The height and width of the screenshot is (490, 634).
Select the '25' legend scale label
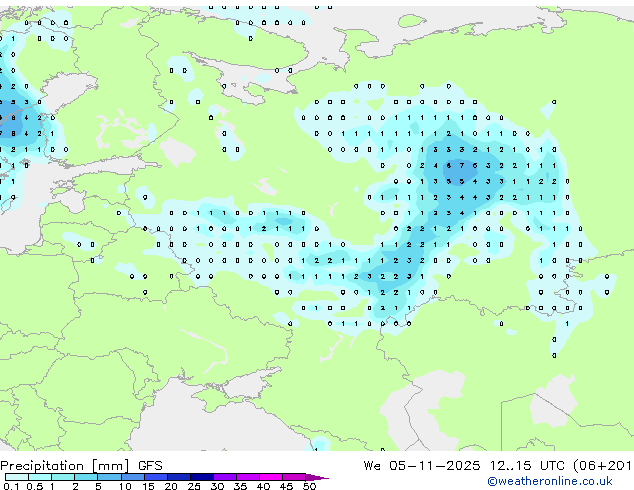click(x=194, y=486)
